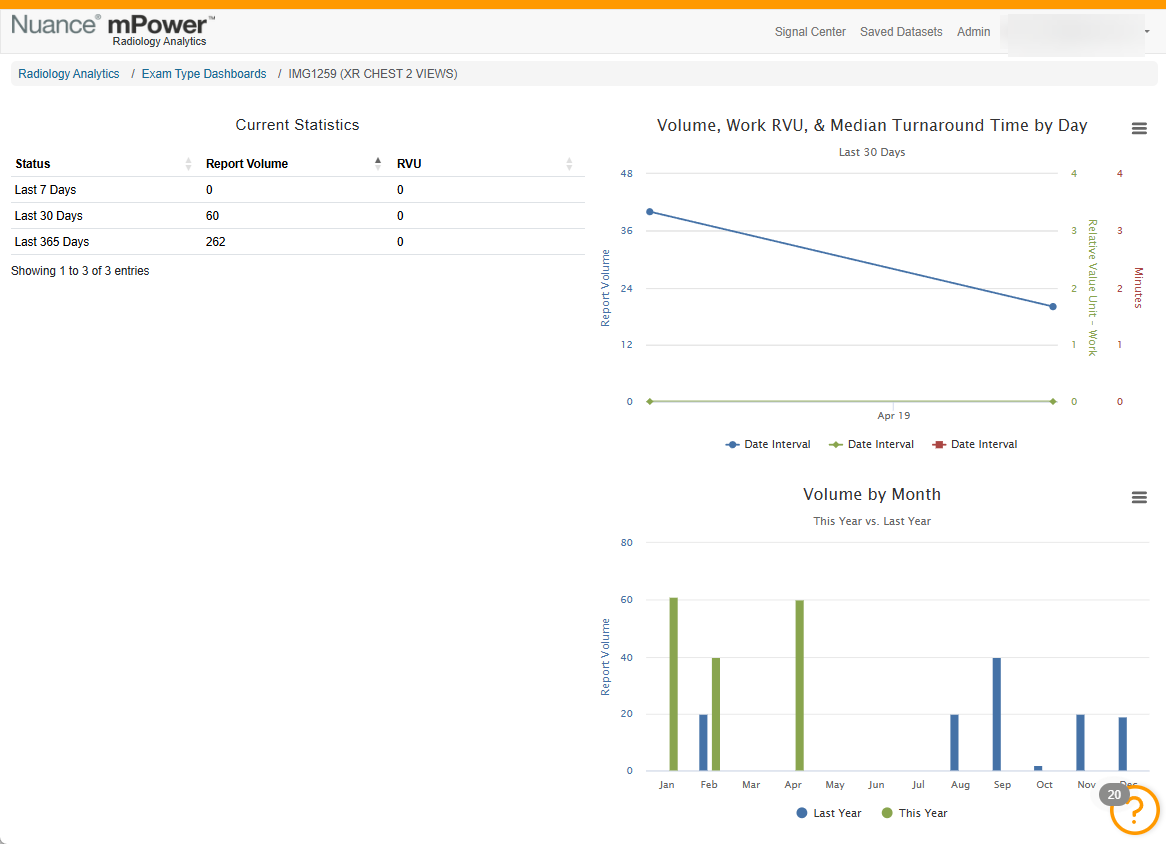
Task: Open the orange help question mark icon
Action: coord(1135,811)
